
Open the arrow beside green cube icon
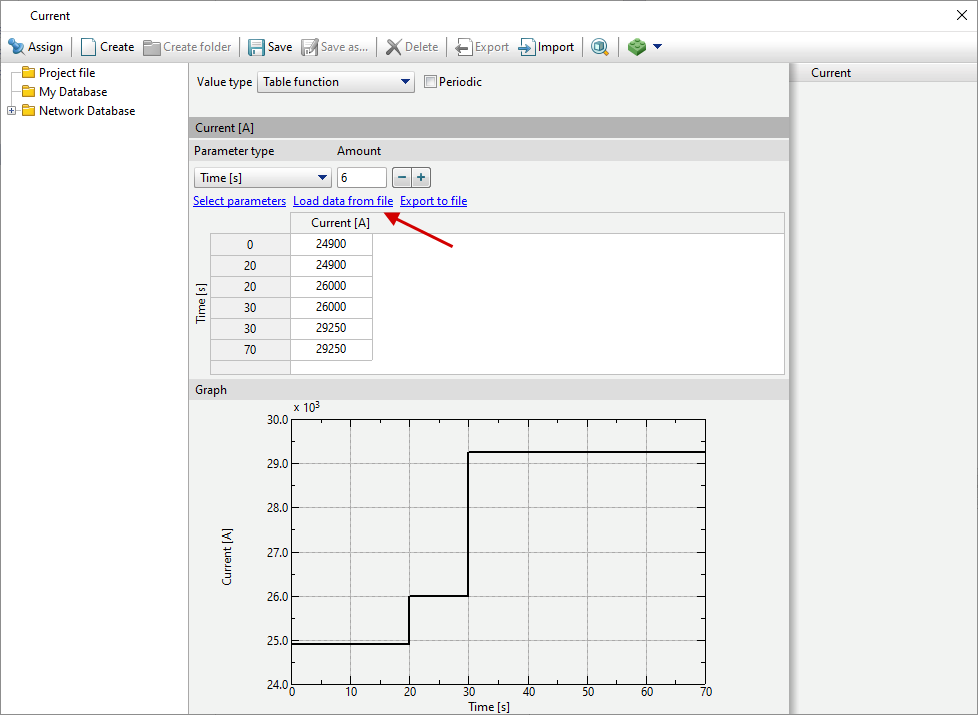[x=657, y=47]
